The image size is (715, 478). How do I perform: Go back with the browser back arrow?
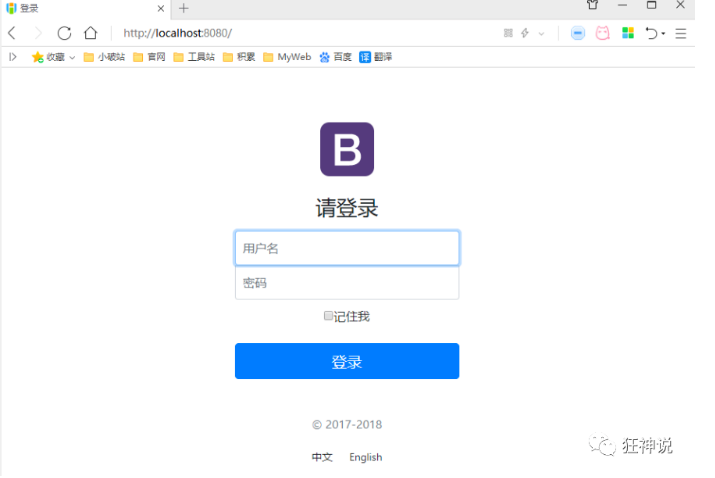click(x=12, y=33)
